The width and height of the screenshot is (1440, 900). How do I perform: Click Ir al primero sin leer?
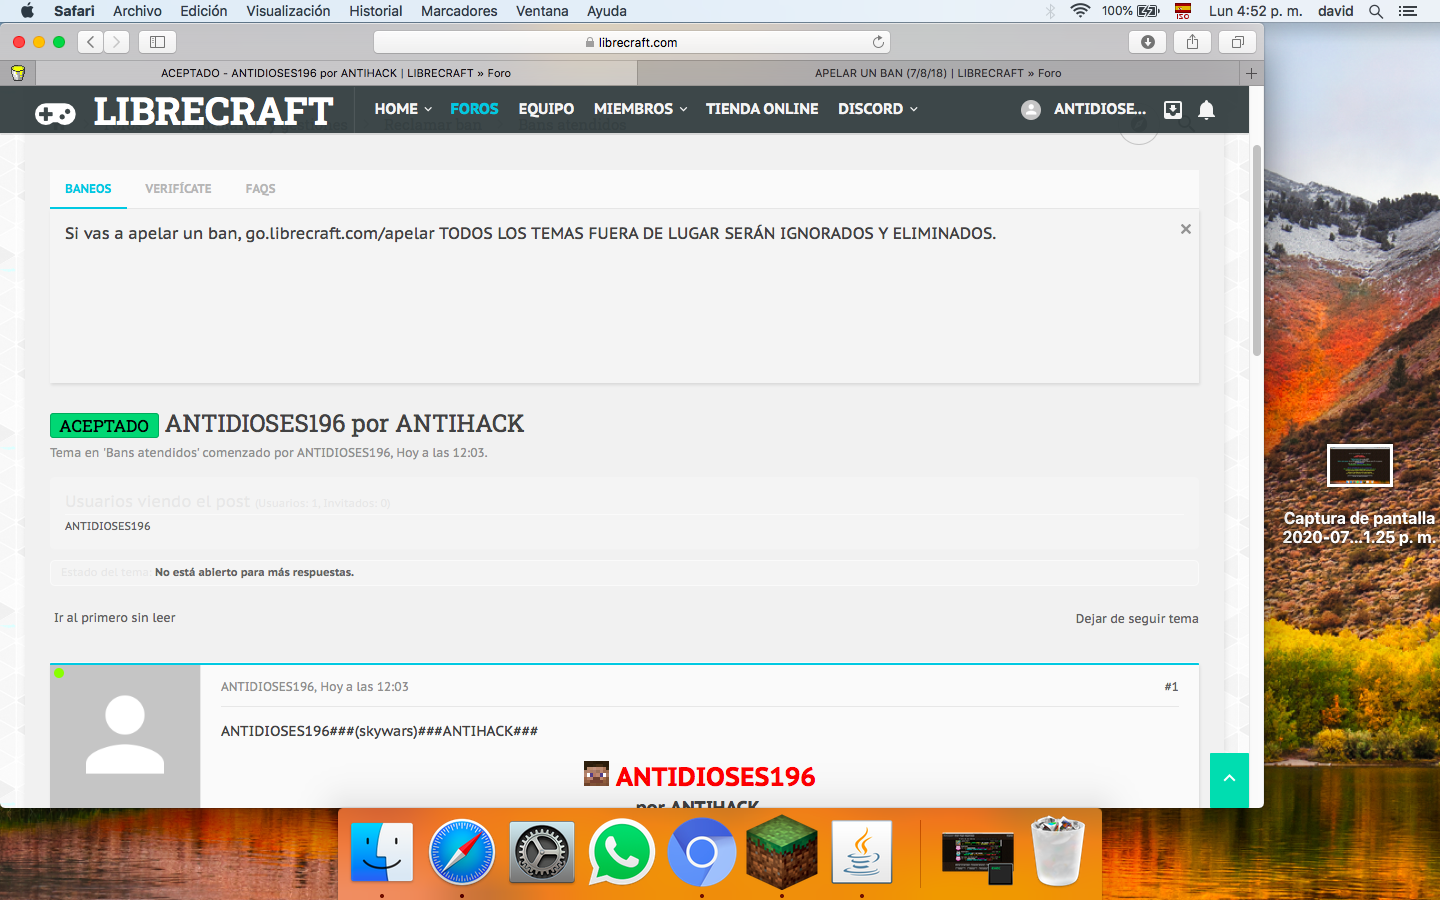coord(114,618)
